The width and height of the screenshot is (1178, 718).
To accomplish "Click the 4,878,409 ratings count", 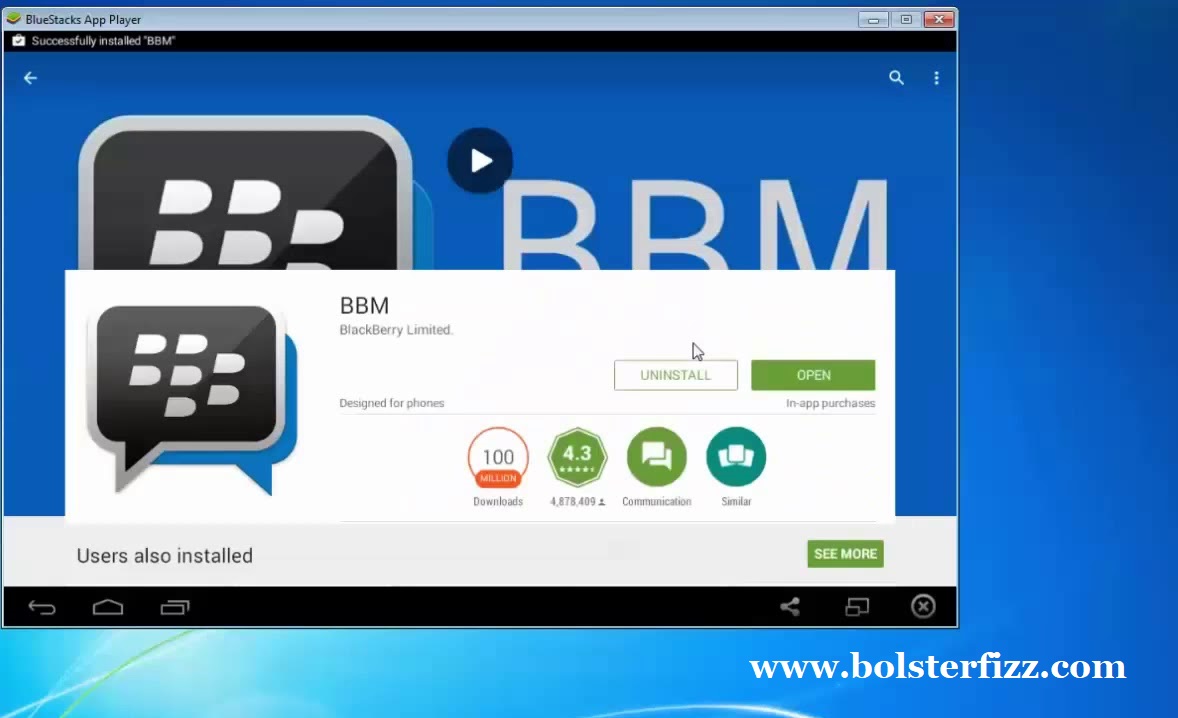I will tap(573, 502).
